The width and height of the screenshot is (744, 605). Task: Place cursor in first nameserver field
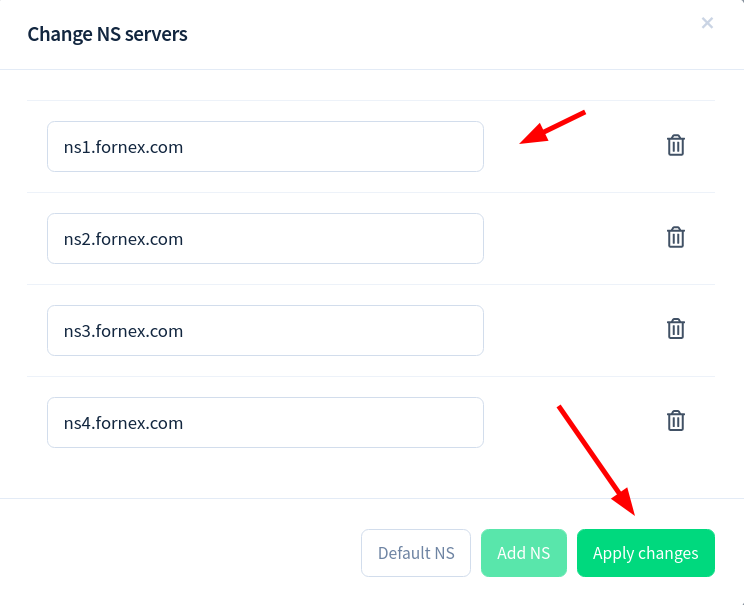tap(265, 147)
